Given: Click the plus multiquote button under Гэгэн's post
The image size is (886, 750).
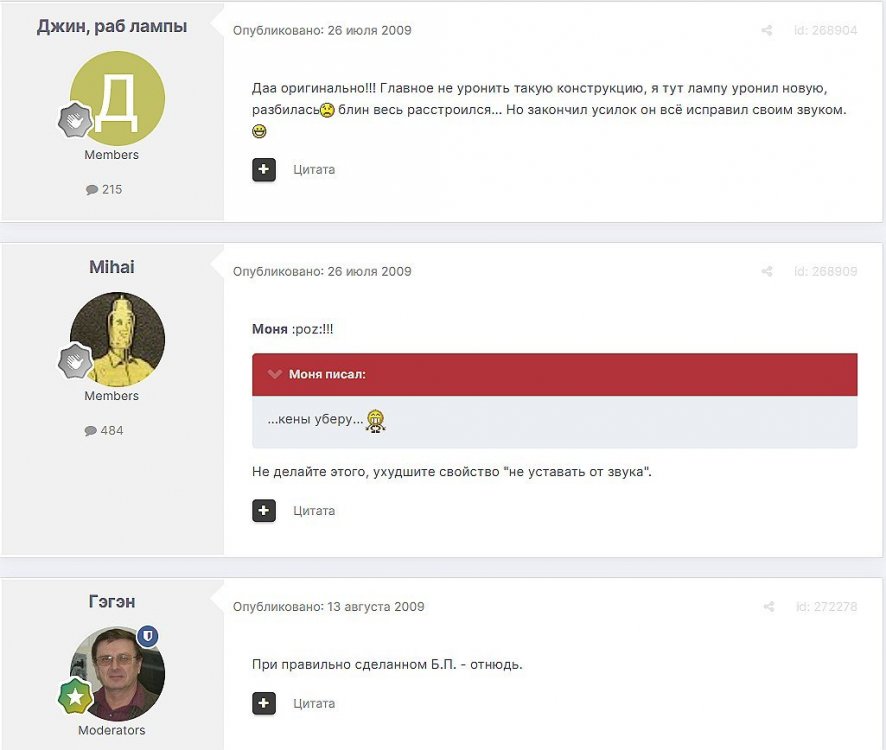Looking at the screenshot, I should (264, 704).
